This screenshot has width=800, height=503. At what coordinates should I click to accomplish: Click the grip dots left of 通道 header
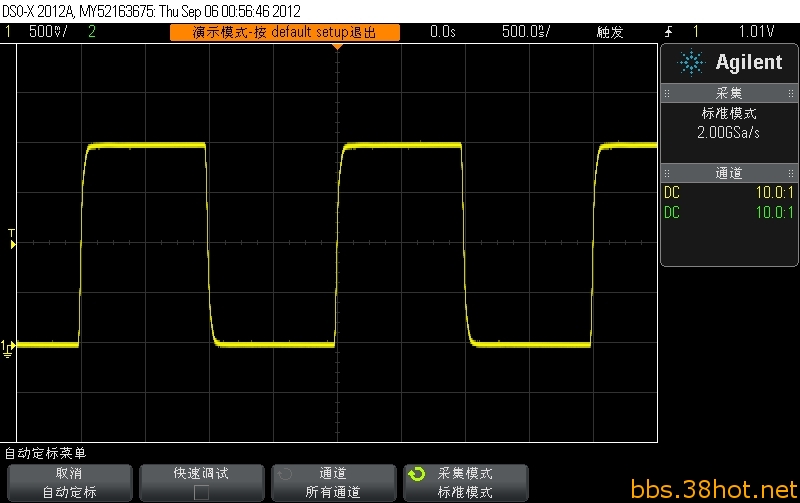(667, 173)
